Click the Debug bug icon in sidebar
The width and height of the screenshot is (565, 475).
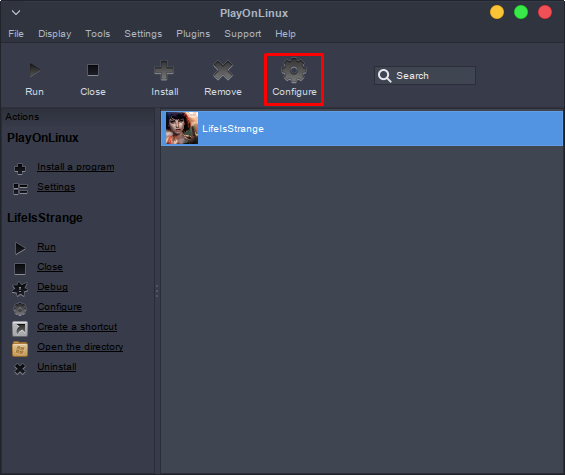(20, 289)
